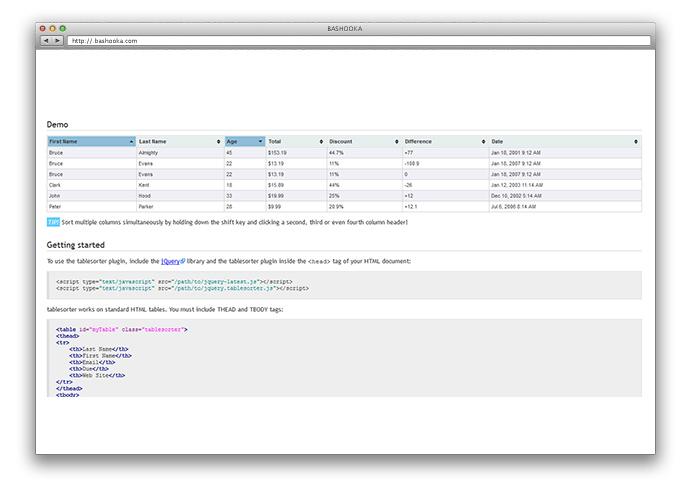Sort the Discount column via its arrows

point(396,141)
